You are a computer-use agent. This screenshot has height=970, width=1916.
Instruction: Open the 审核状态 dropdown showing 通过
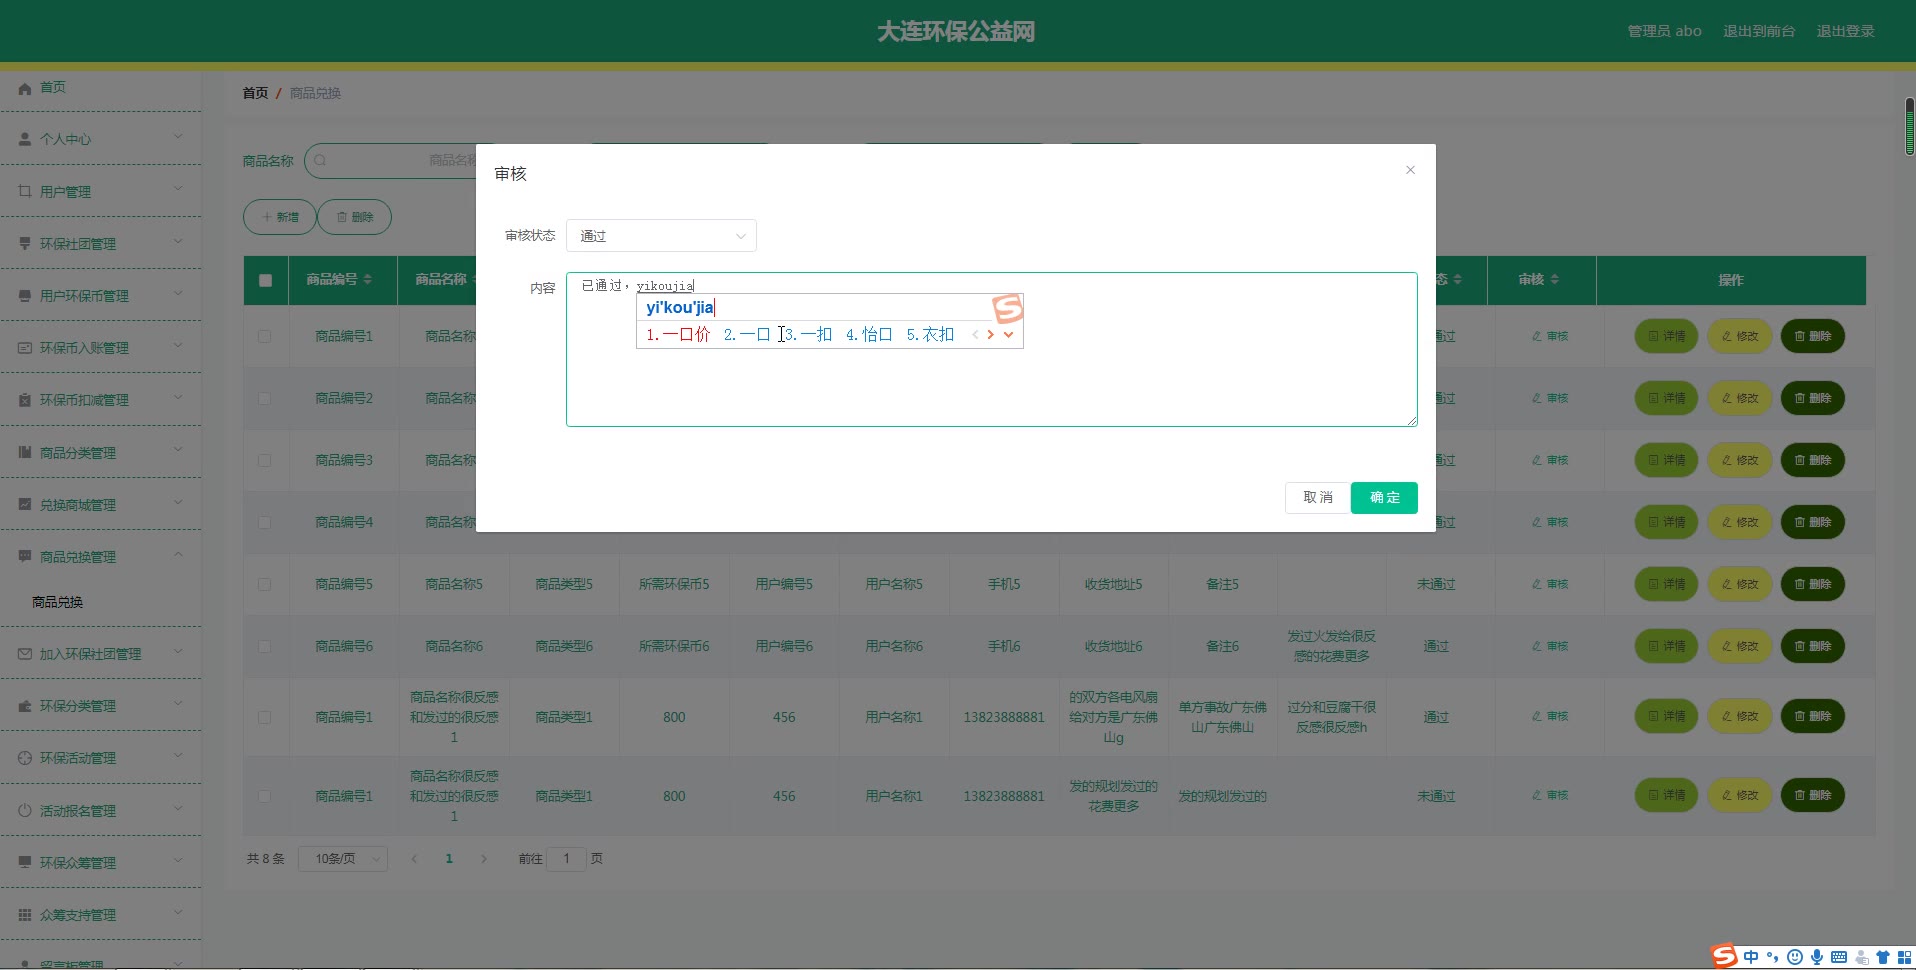[x=661, y=236]
